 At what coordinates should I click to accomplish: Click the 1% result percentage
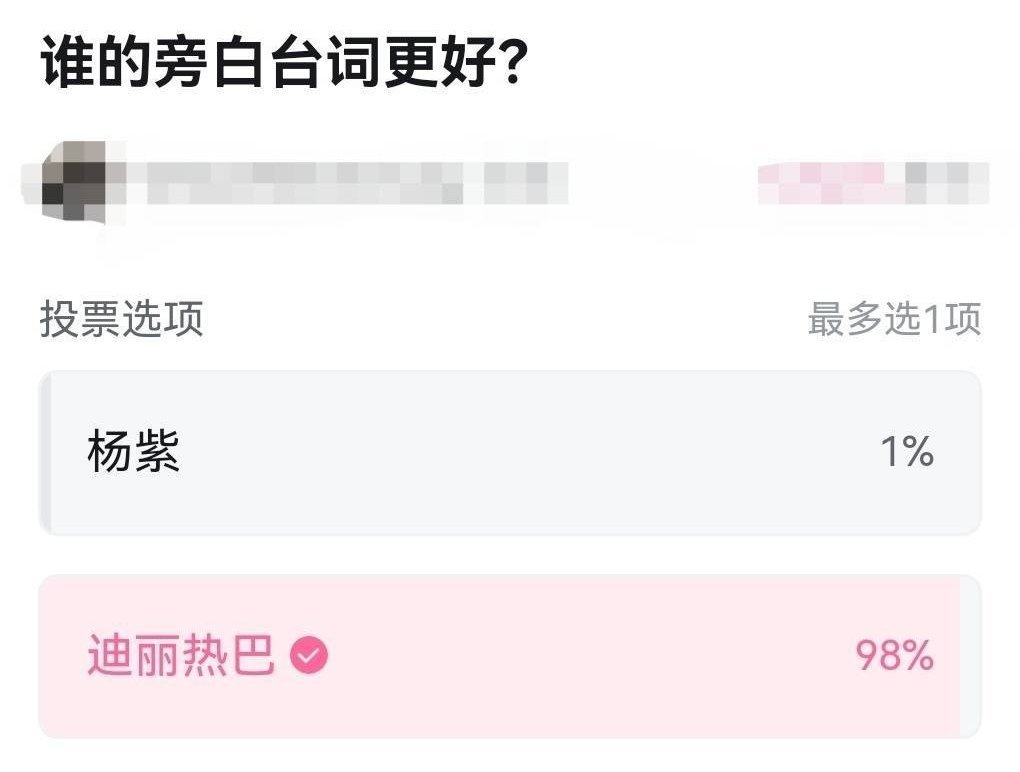[x=907, y=451]
